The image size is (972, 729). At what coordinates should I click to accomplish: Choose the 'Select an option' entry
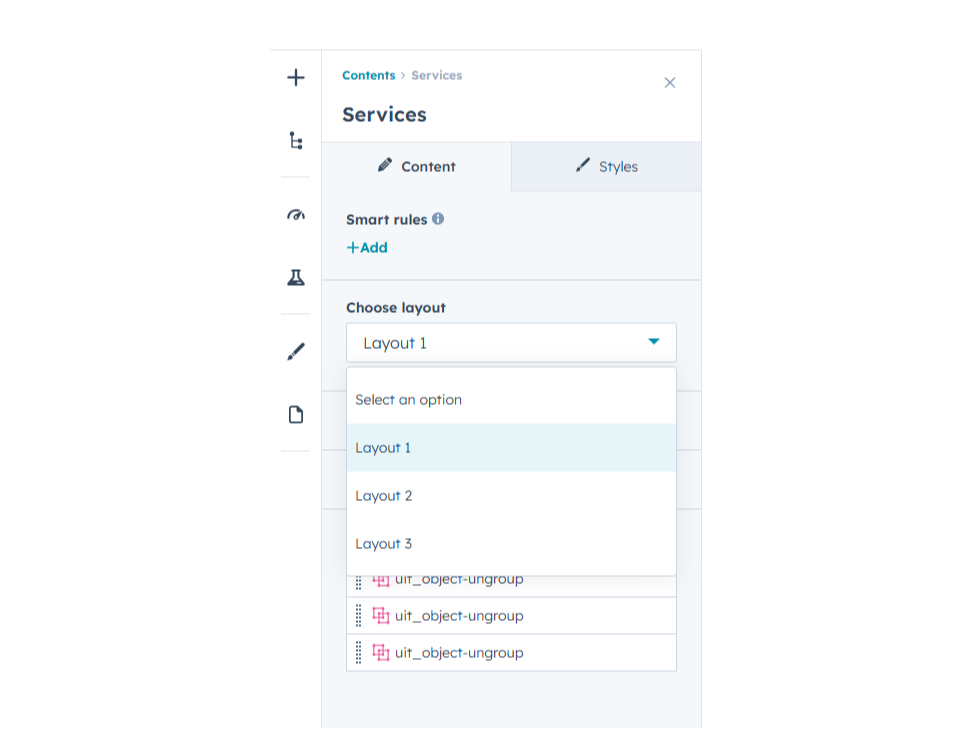[x=409, y=400]
